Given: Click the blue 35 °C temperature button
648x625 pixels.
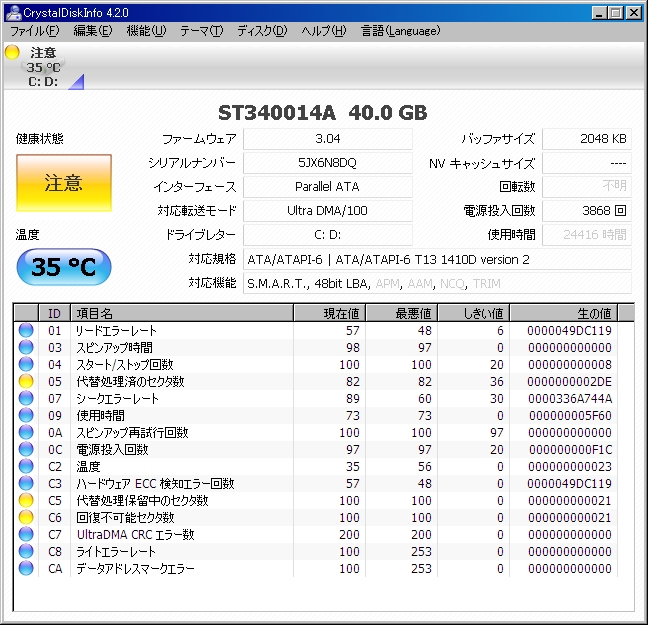Looking at the screenshot, I should click(64, 267).
